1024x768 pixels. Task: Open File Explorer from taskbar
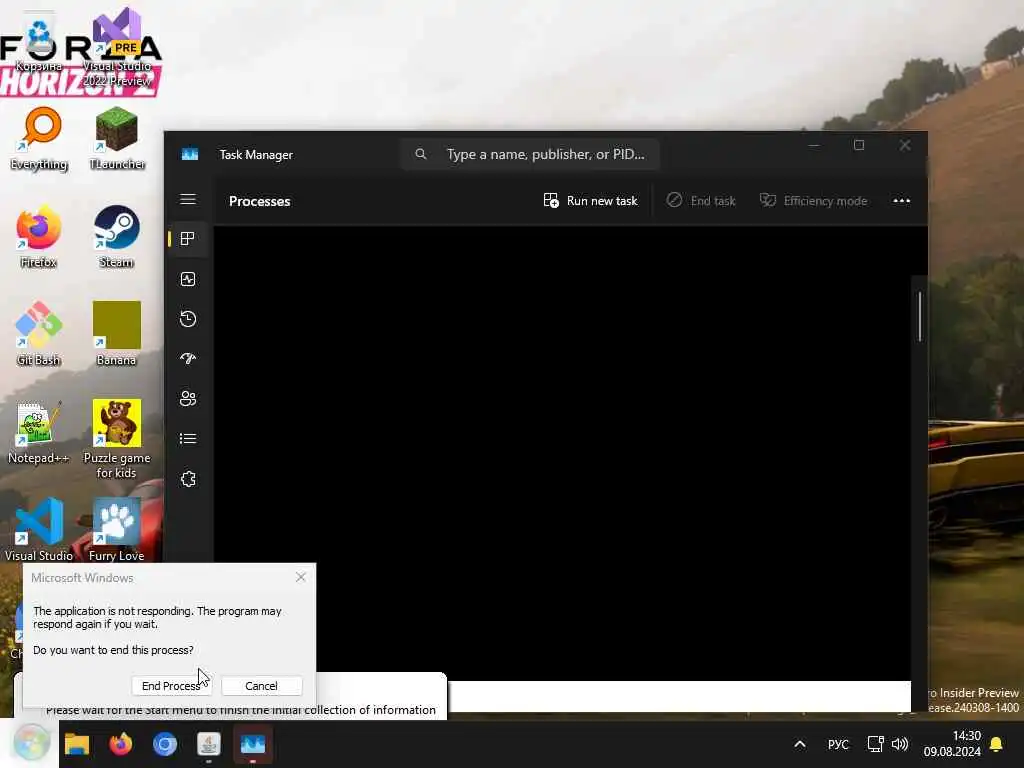77,744
